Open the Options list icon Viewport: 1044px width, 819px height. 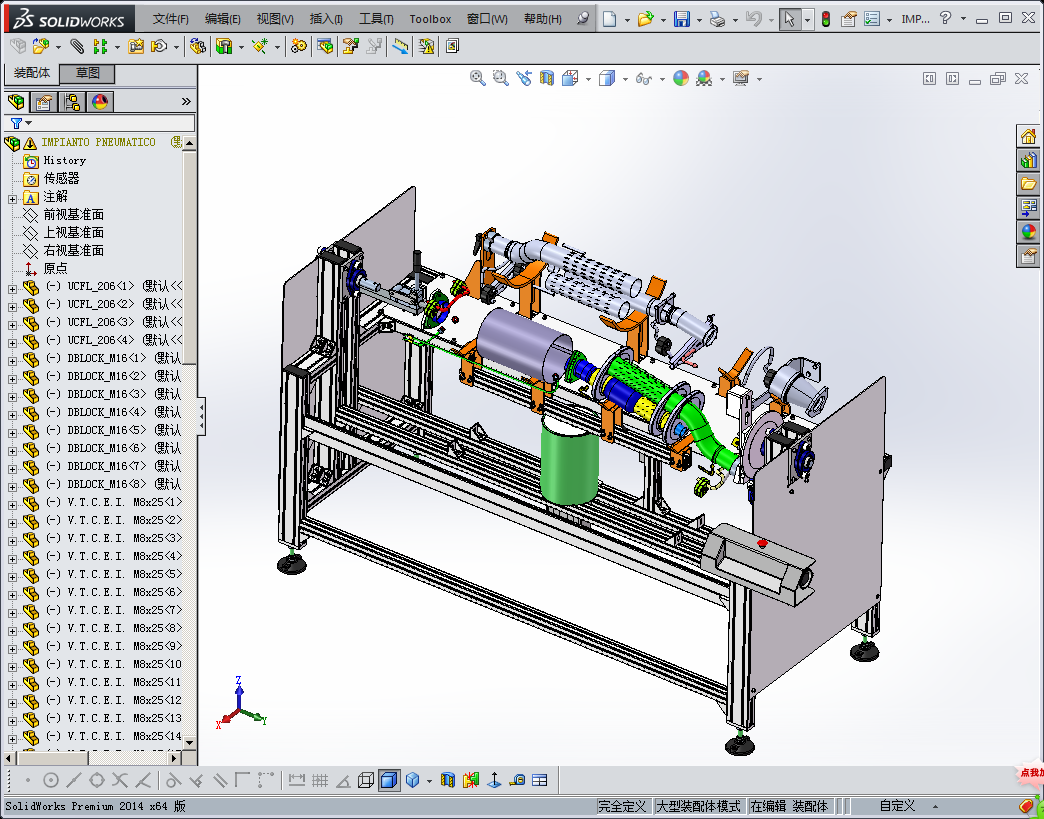[872, 19]
